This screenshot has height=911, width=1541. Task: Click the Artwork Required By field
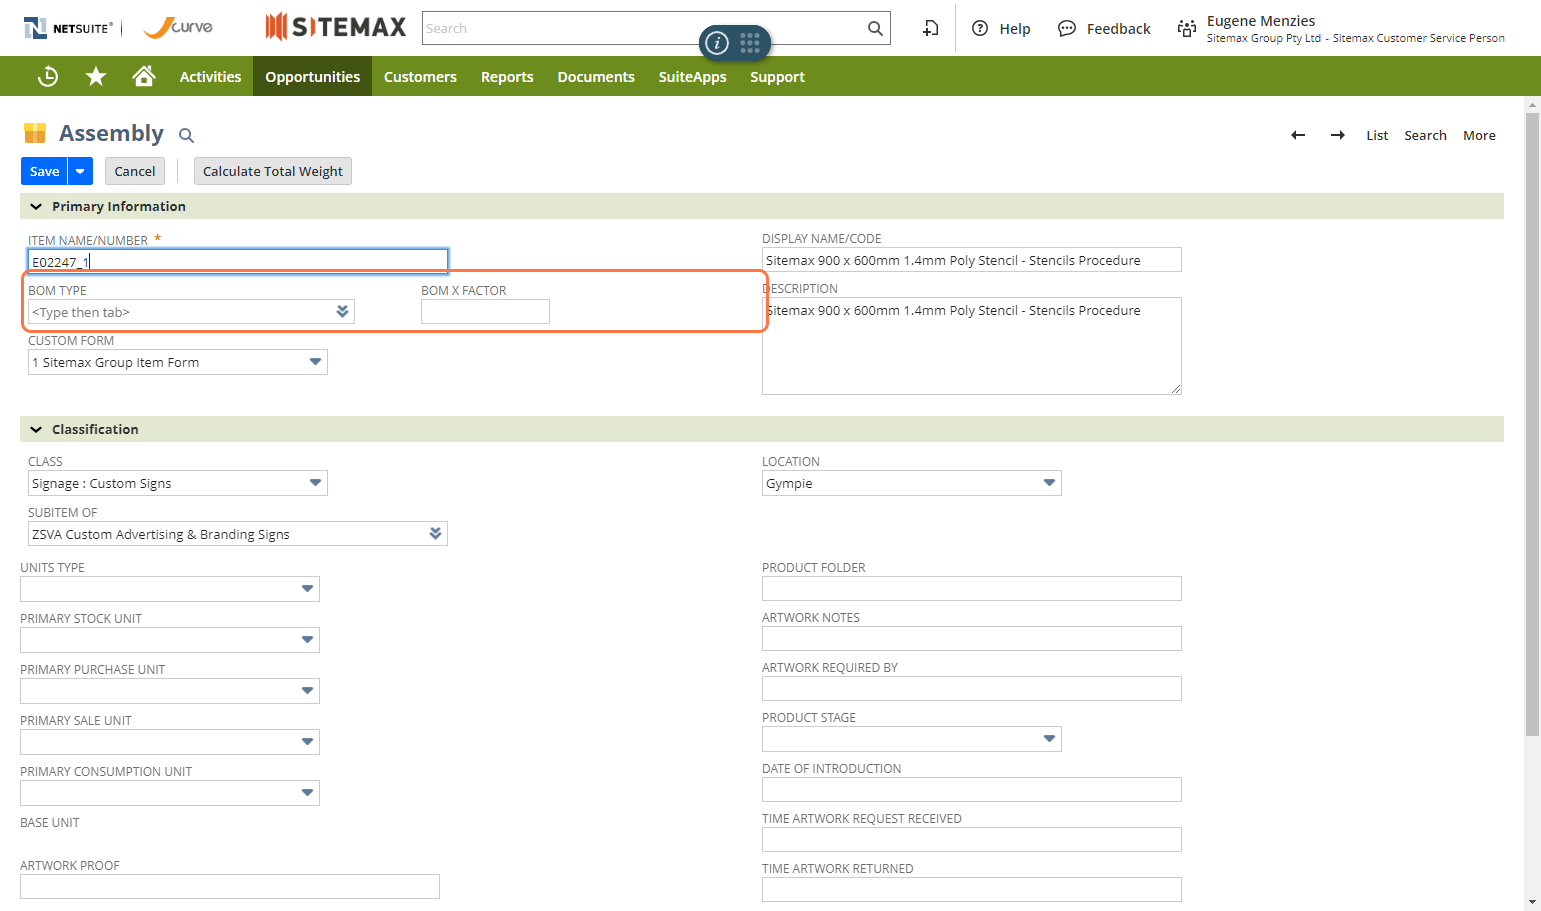click(x=972, y=688)
